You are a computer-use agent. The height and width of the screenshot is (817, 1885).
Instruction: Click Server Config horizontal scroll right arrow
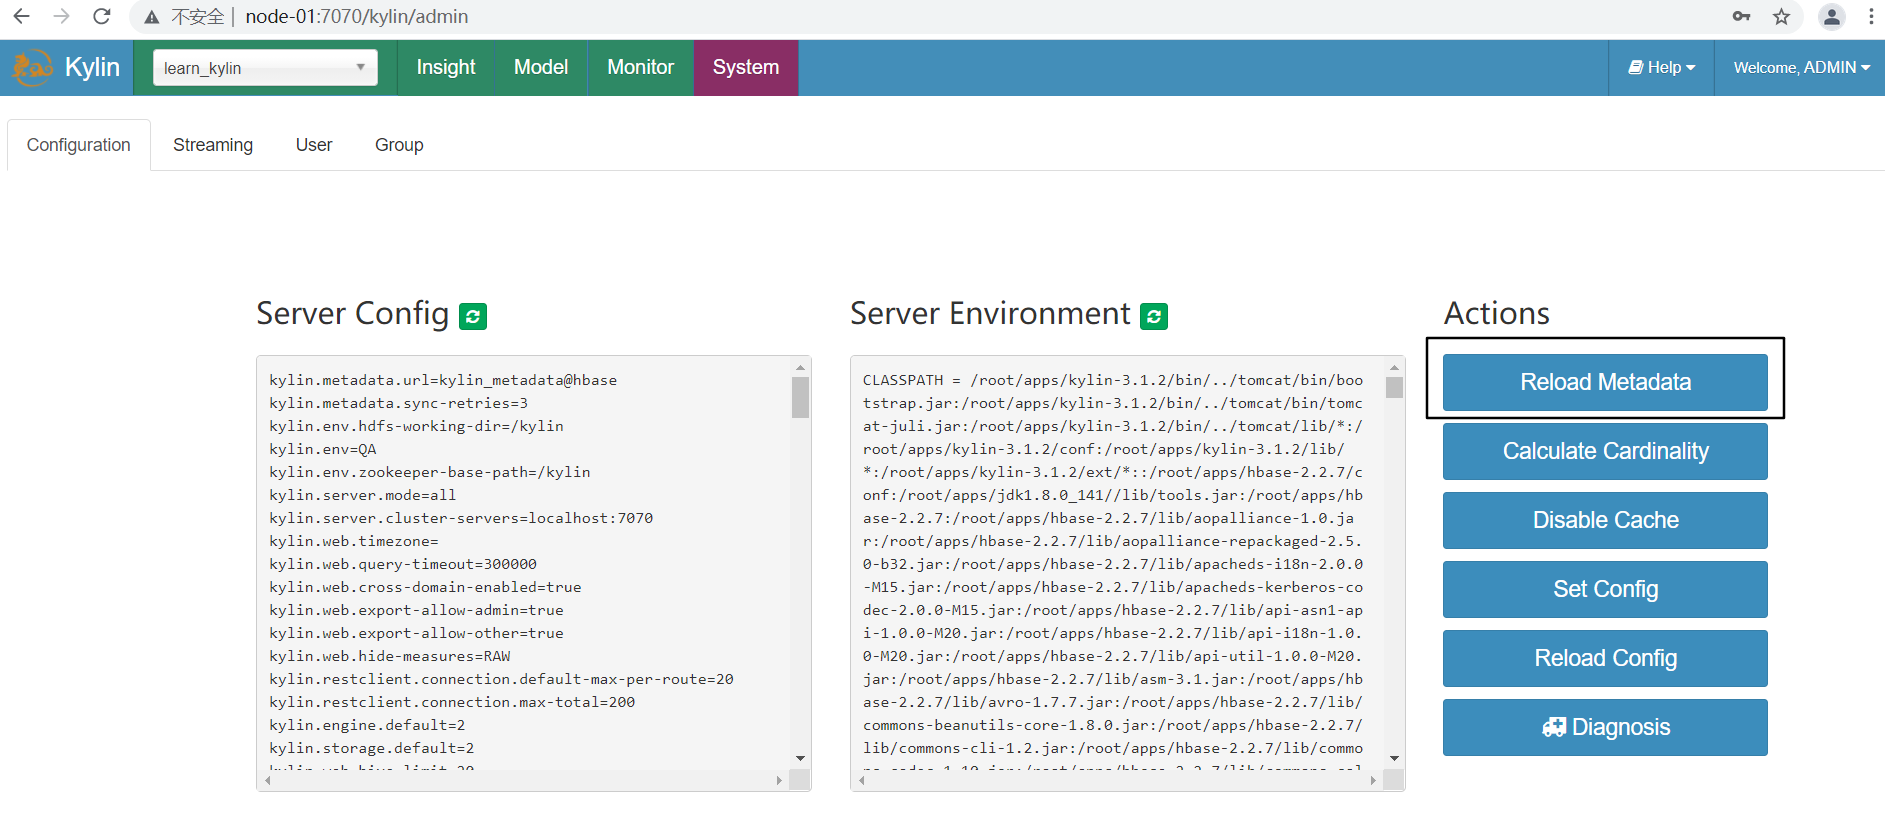coord(779,781)
